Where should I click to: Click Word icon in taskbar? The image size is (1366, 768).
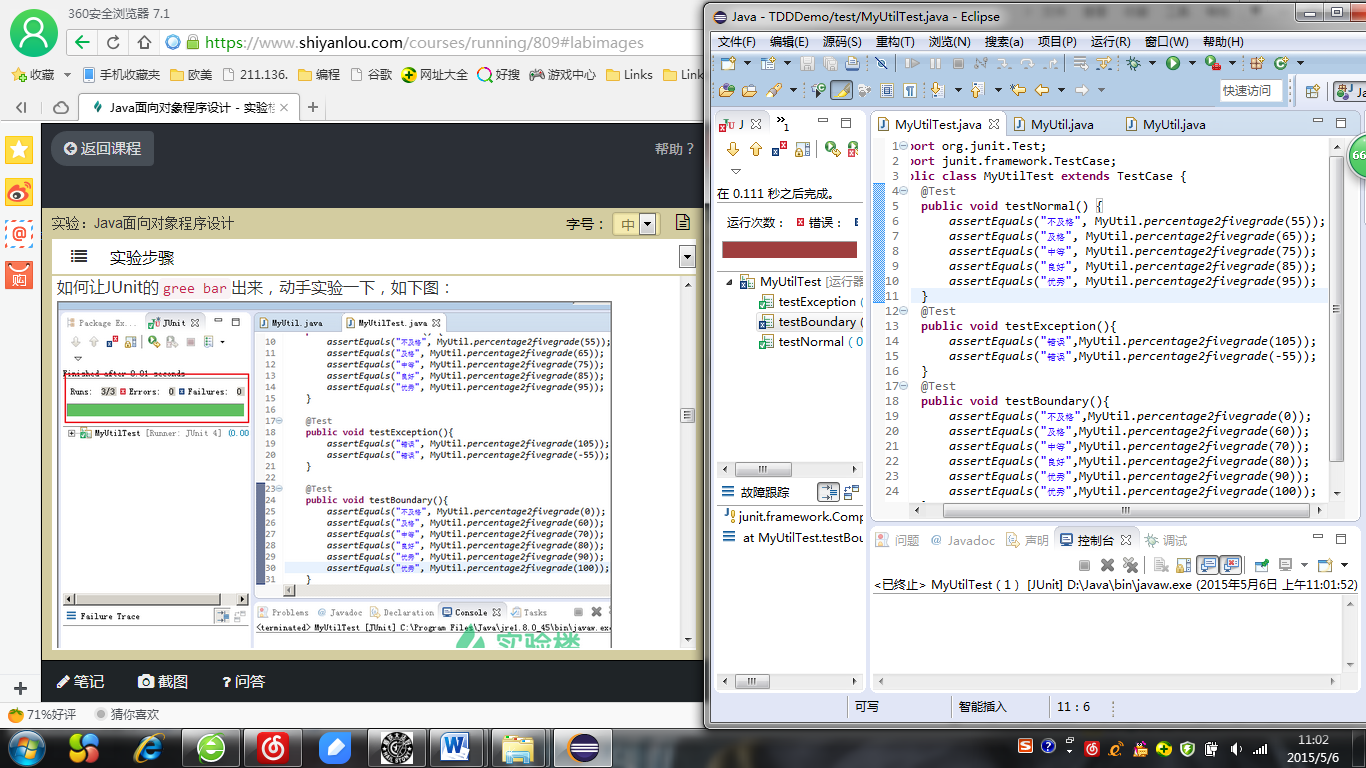coord(456,747)
